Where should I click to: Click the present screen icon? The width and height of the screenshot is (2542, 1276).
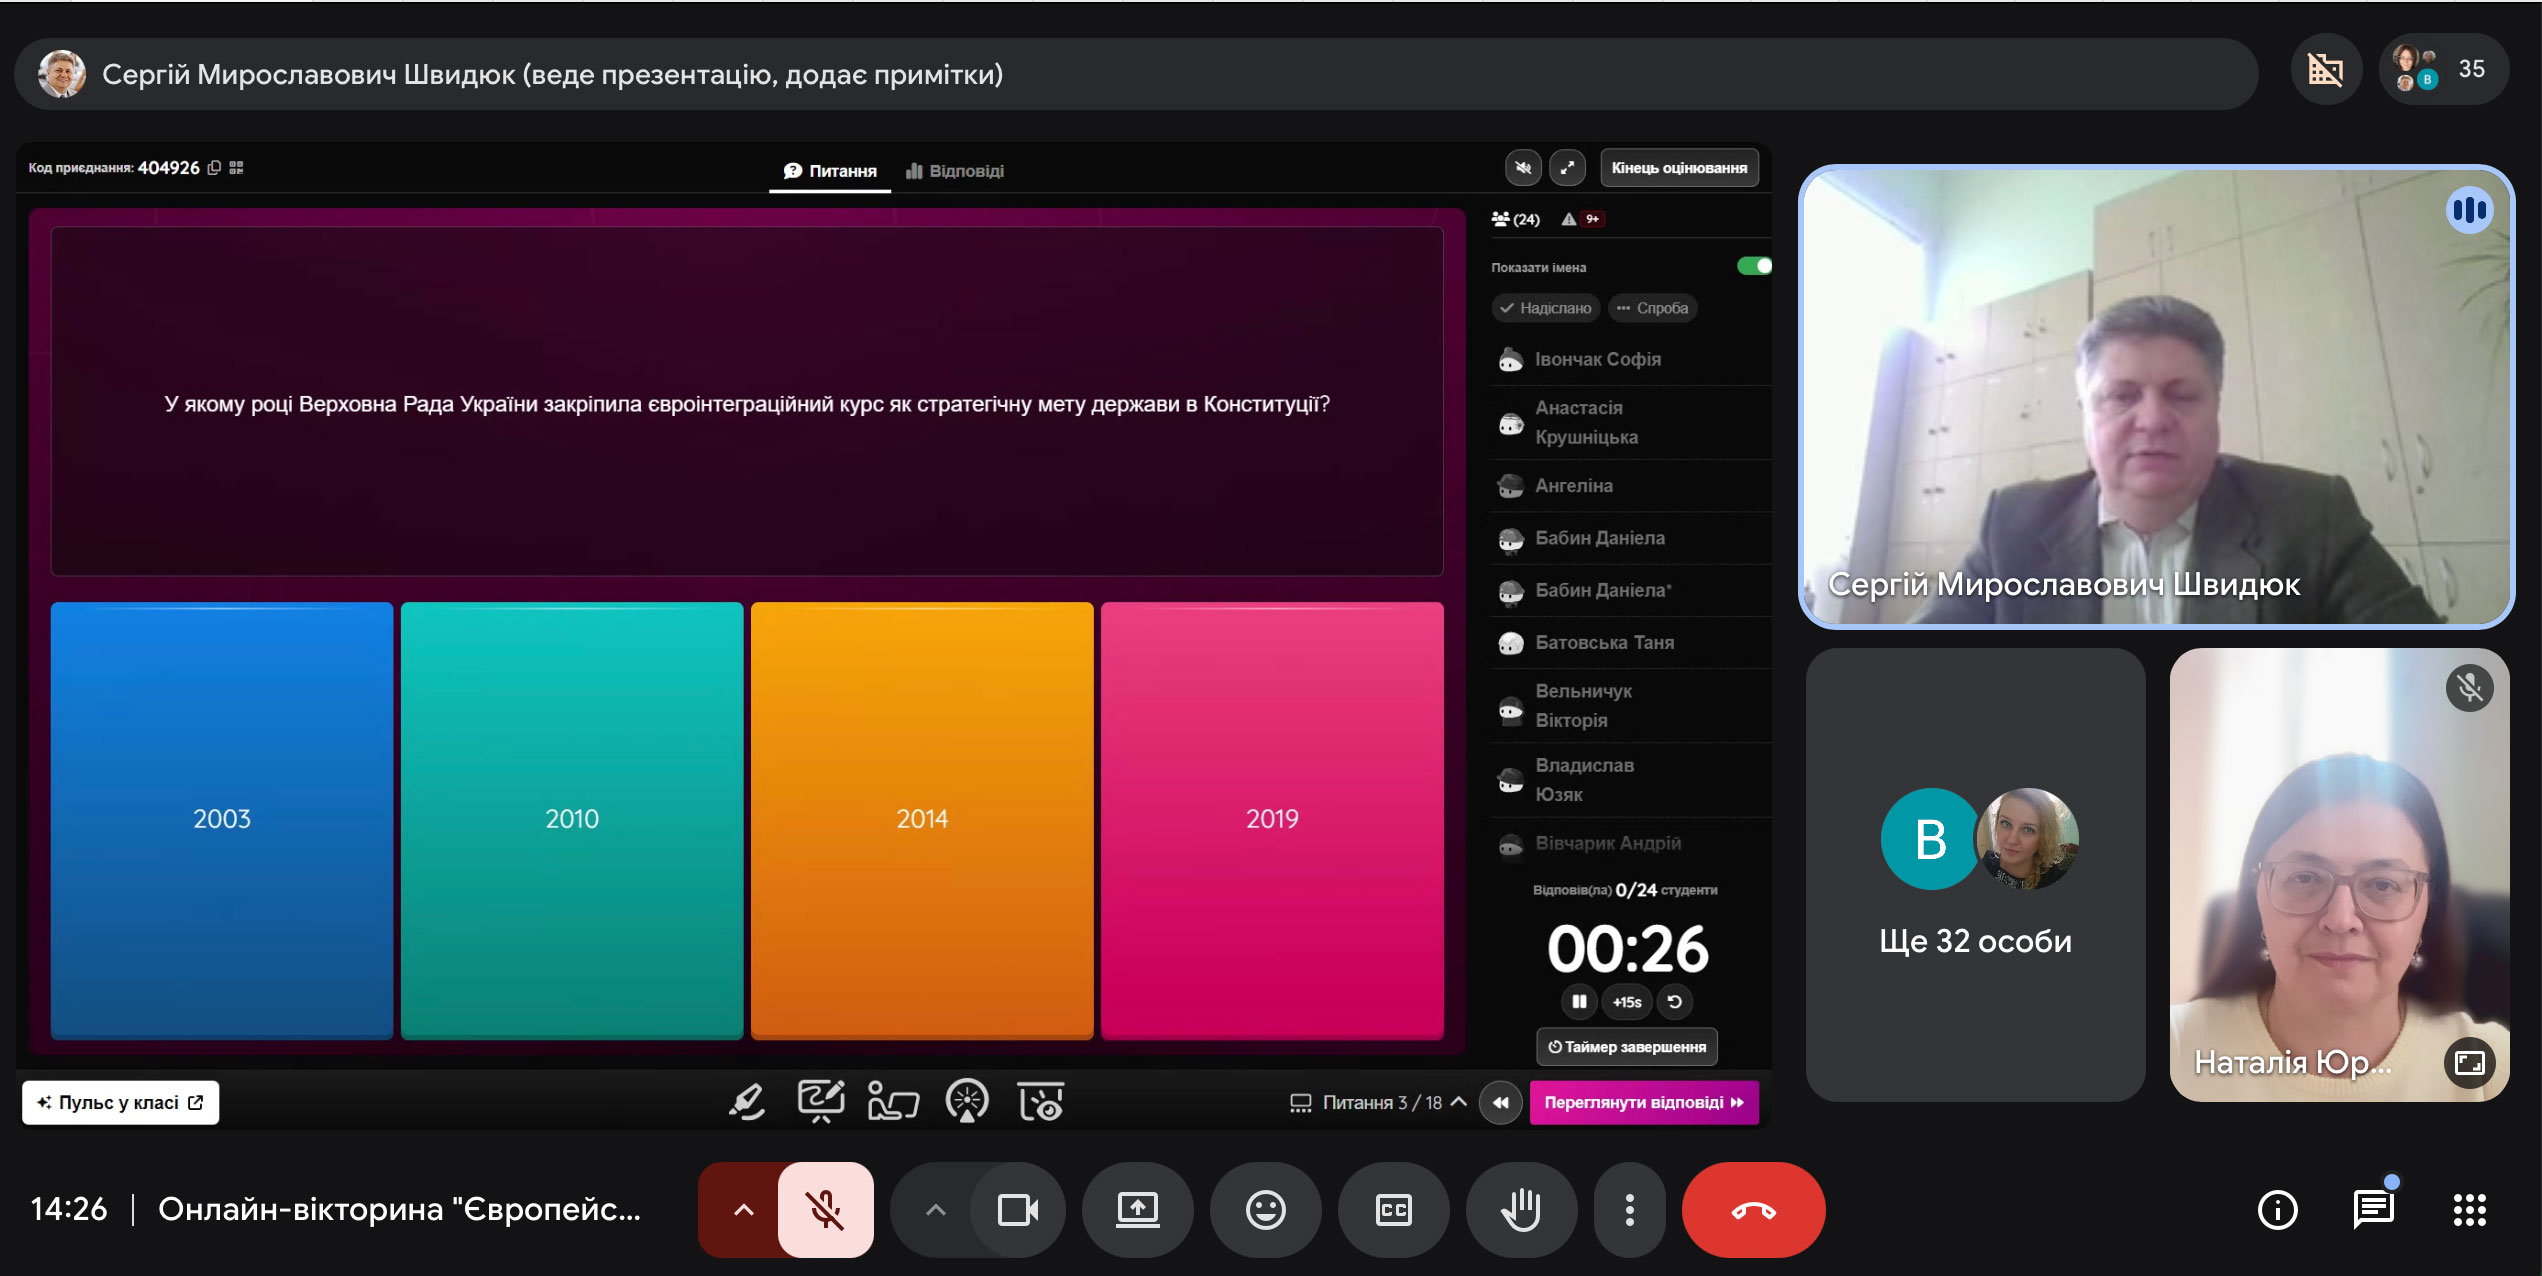pos(1138,1210)
